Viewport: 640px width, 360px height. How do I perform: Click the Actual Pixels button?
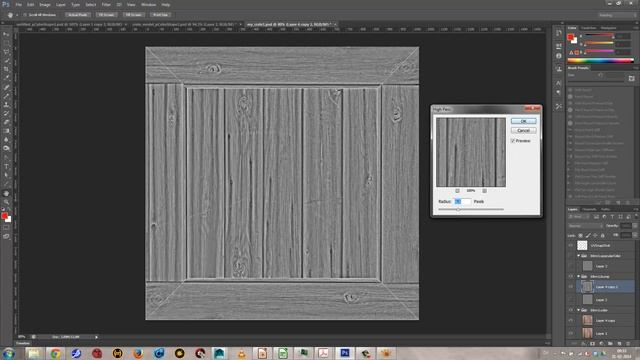click(78, 15)
